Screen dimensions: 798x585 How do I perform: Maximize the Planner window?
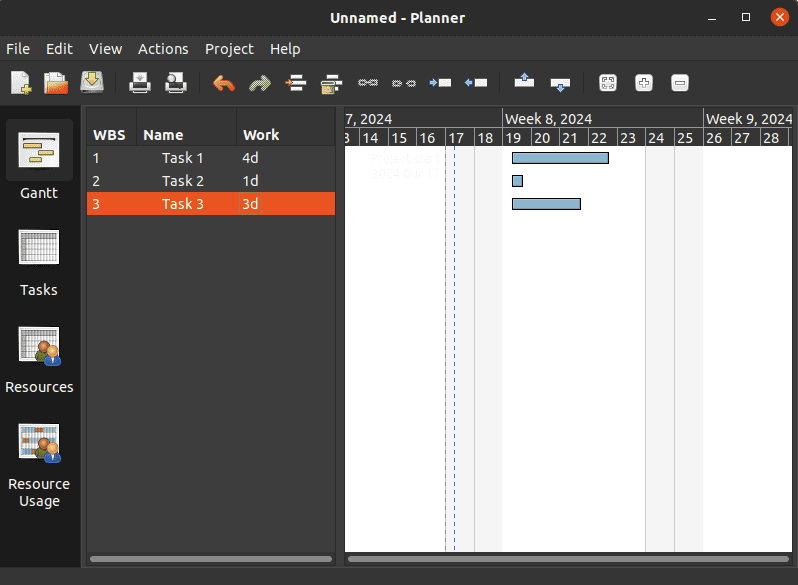point(746,17)
